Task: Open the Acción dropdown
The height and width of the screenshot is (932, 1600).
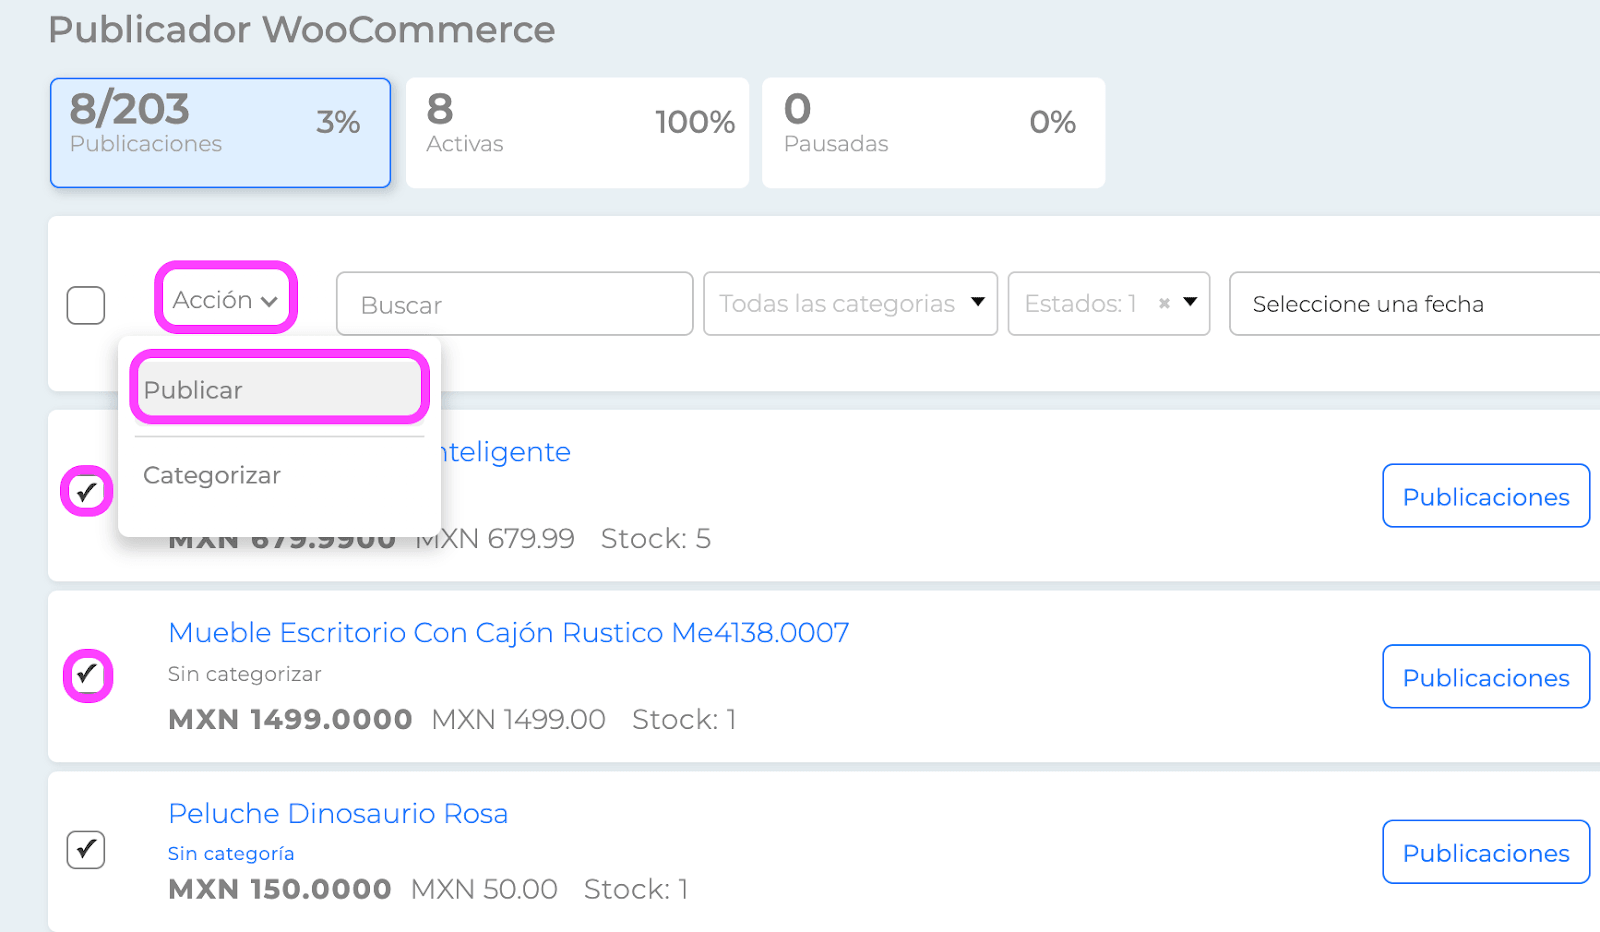Action: coord(226,299)
